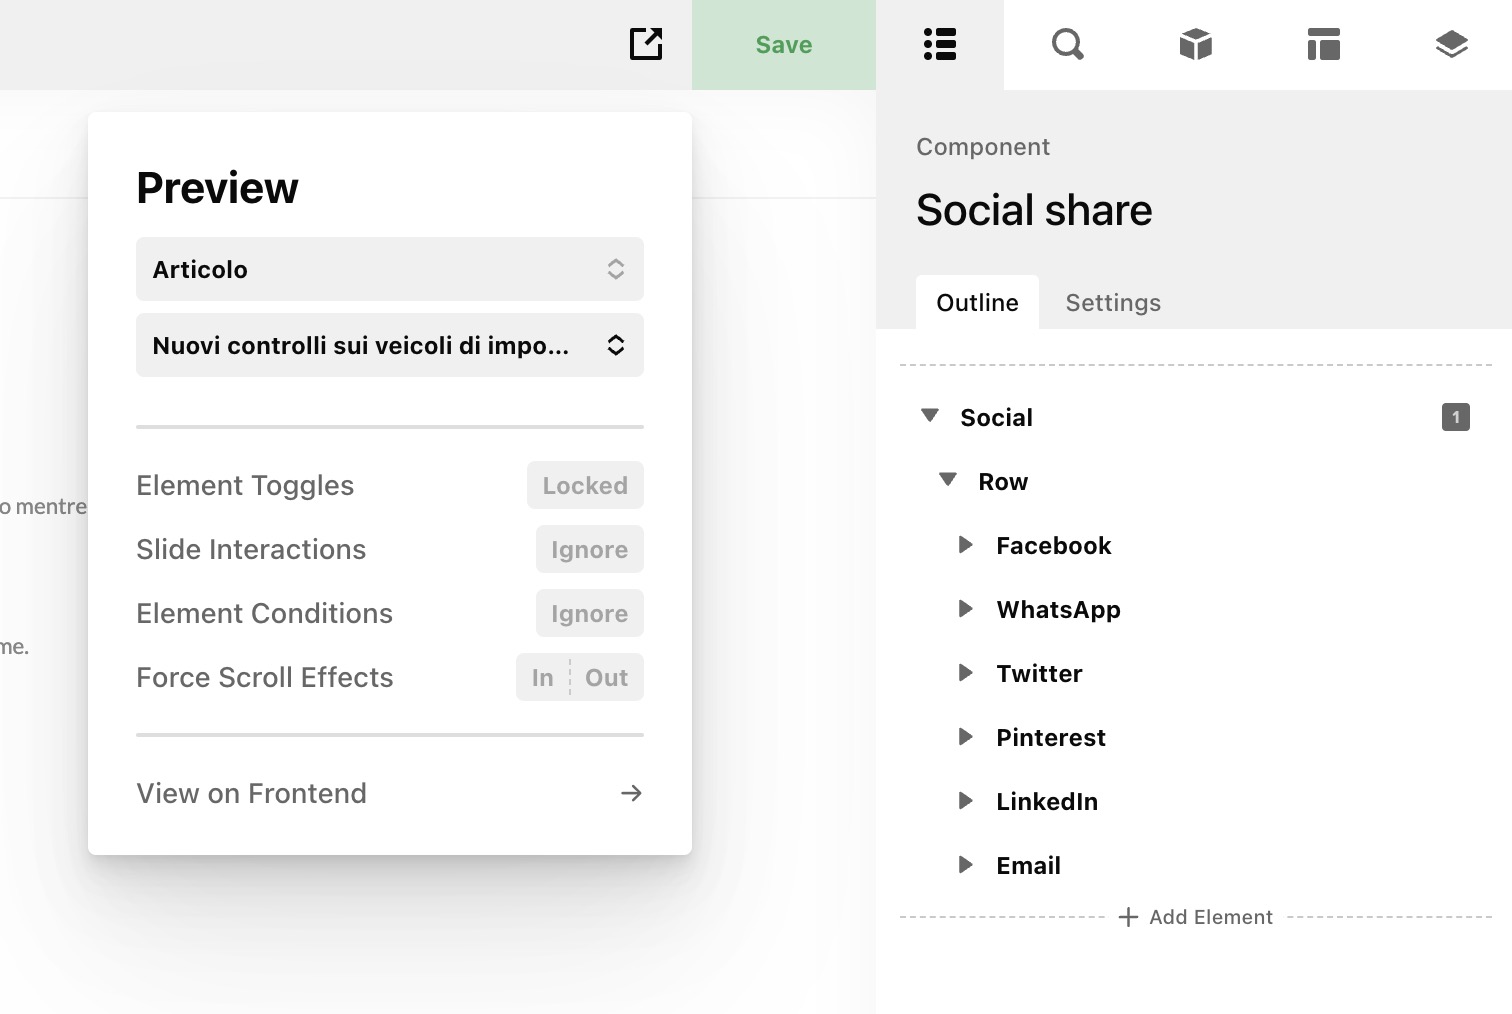Collapse the Social tree node
This screenshot has height=1014, width=1512.
[930, 416]
